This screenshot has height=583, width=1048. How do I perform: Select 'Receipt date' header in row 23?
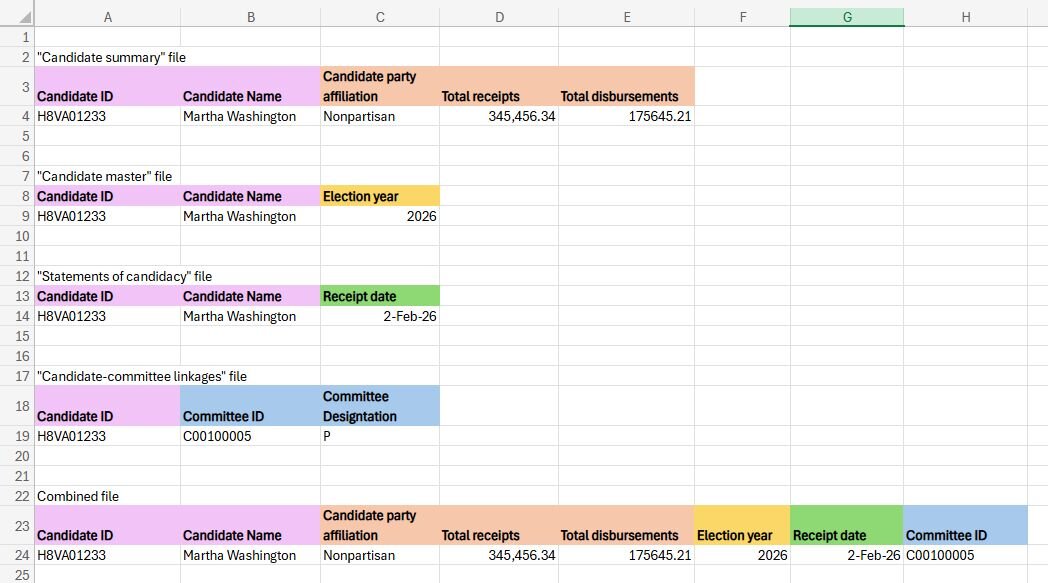coord(847,526)
